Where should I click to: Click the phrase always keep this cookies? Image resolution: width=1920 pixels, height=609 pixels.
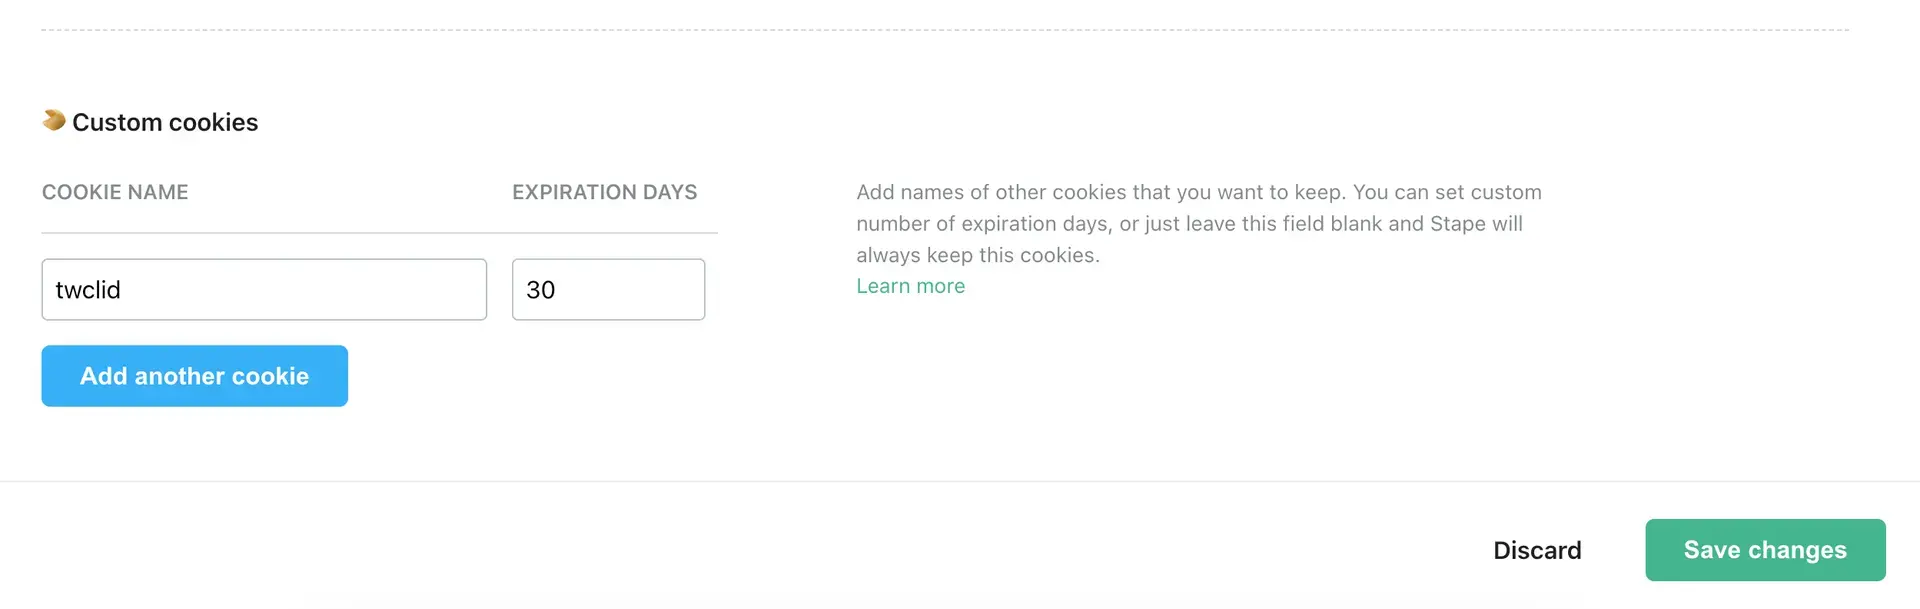pyautogui.click(x=978, y=255)
